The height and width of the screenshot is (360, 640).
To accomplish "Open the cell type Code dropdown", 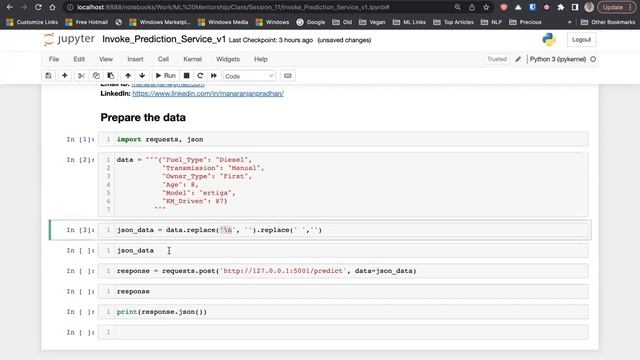I will coord(249,76).
